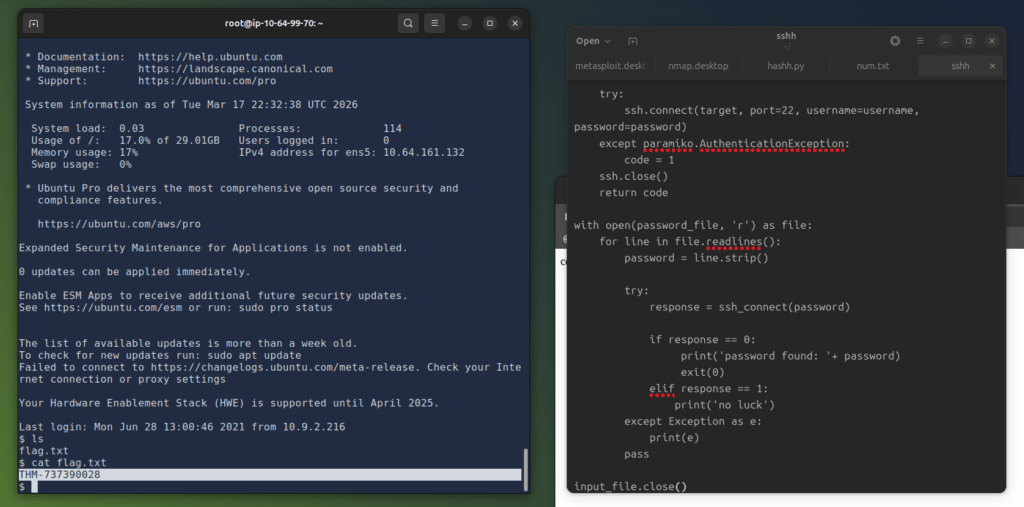
Task: Create a new document in text editor
Action: tap(632, 41)
